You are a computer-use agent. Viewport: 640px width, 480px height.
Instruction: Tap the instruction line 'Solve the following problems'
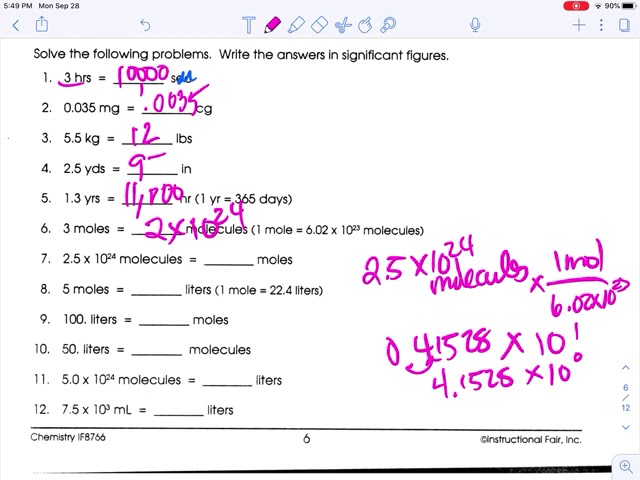122,54
